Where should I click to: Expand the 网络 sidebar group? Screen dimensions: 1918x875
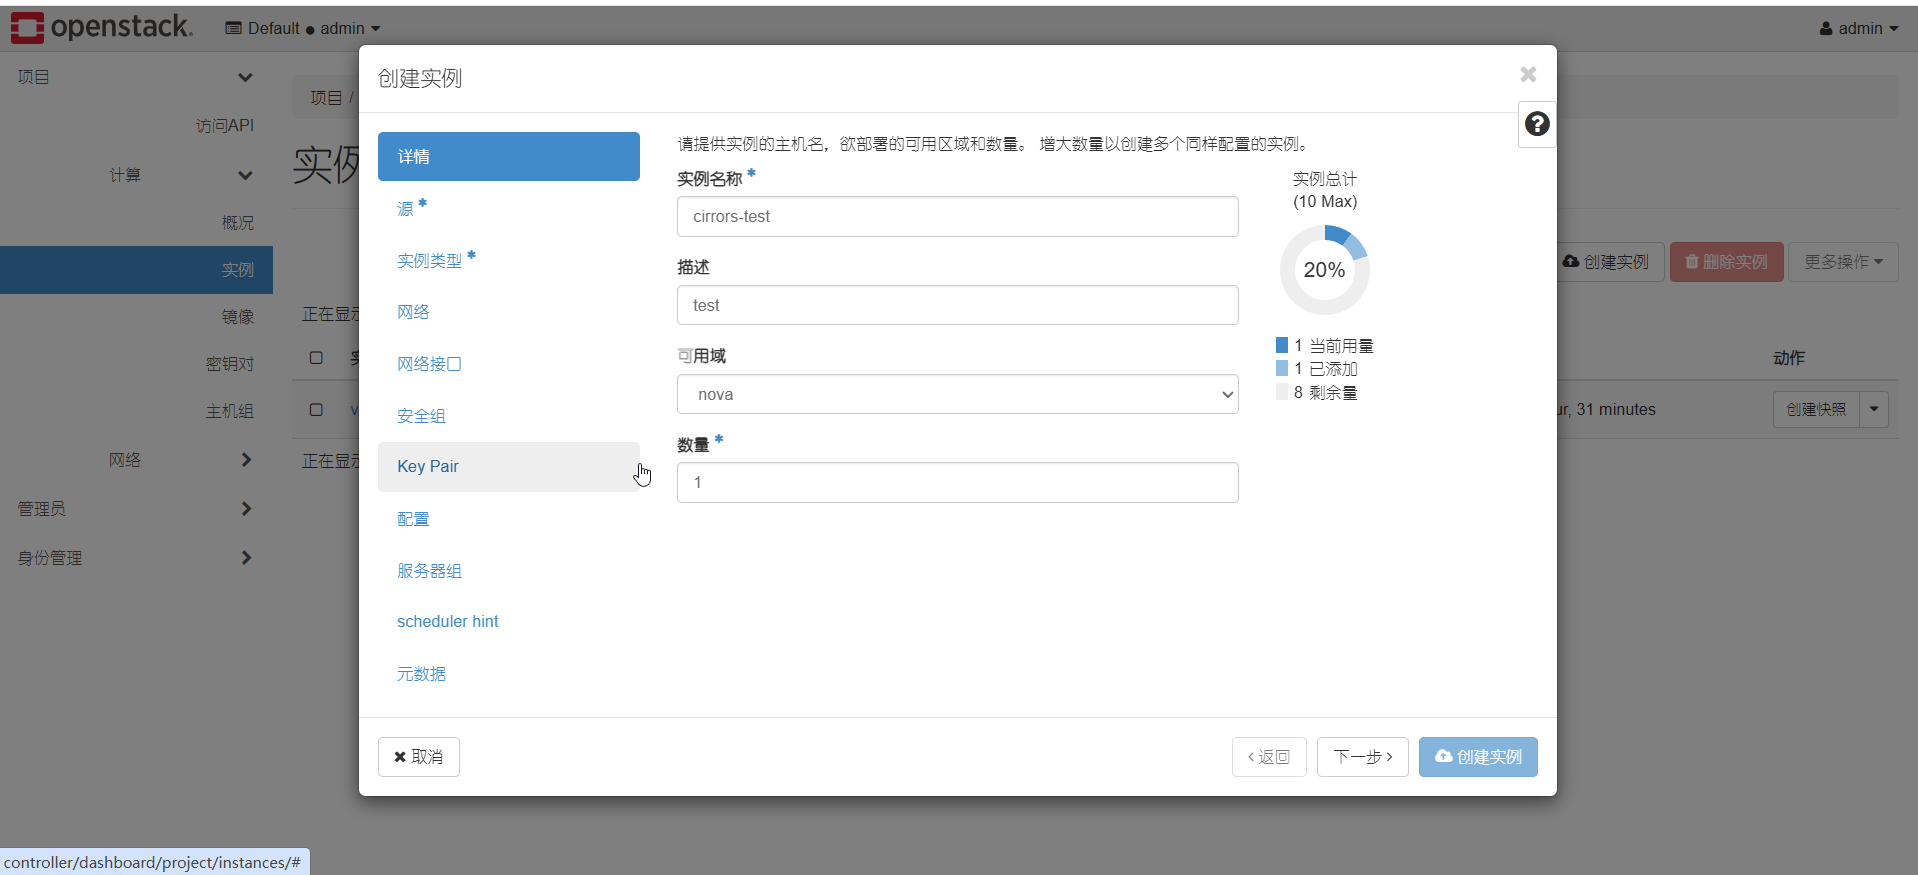(x=136, y=460)
